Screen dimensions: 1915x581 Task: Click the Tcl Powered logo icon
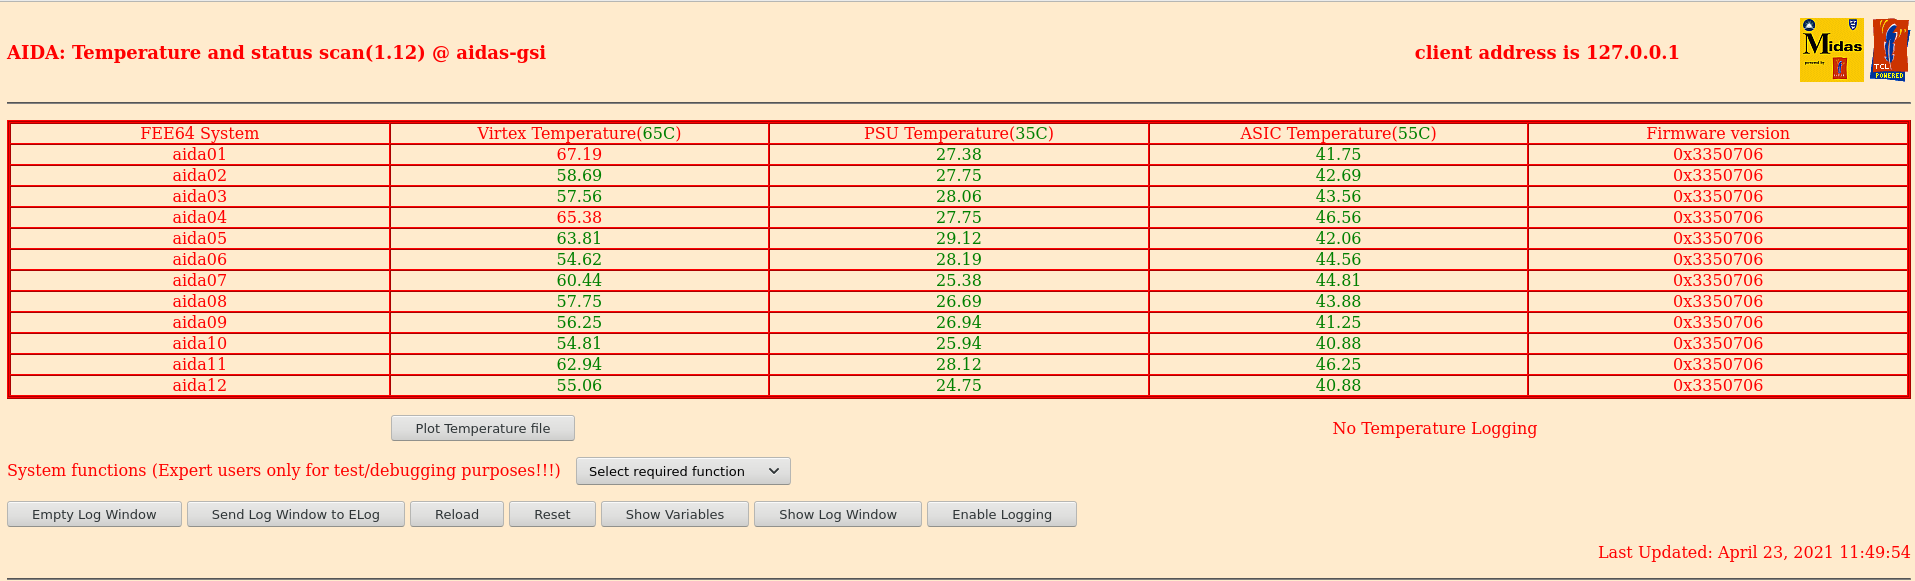point(1890,50)
